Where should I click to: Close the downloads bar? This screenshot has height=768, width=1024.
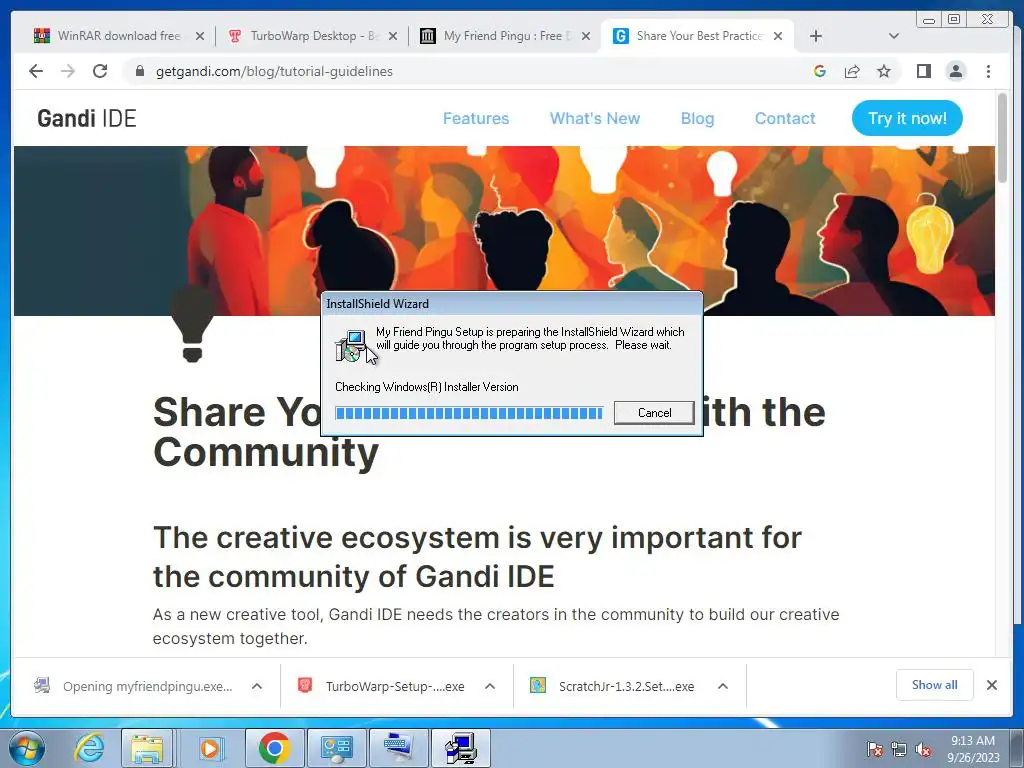992,685
